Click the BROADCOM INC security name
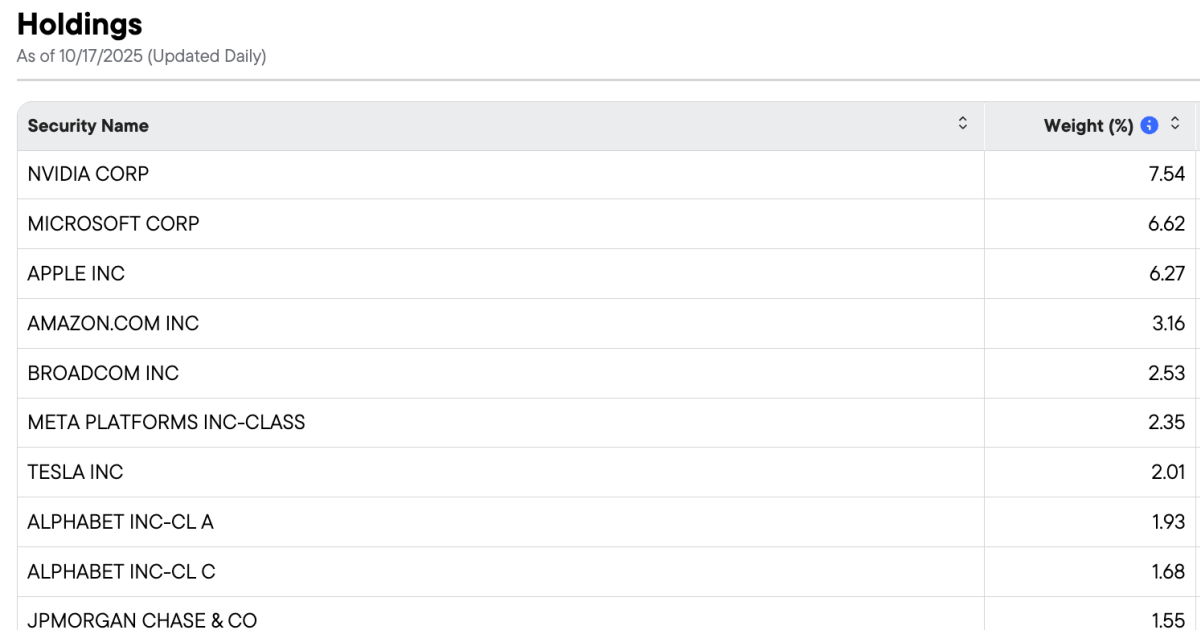 [103, 373]
